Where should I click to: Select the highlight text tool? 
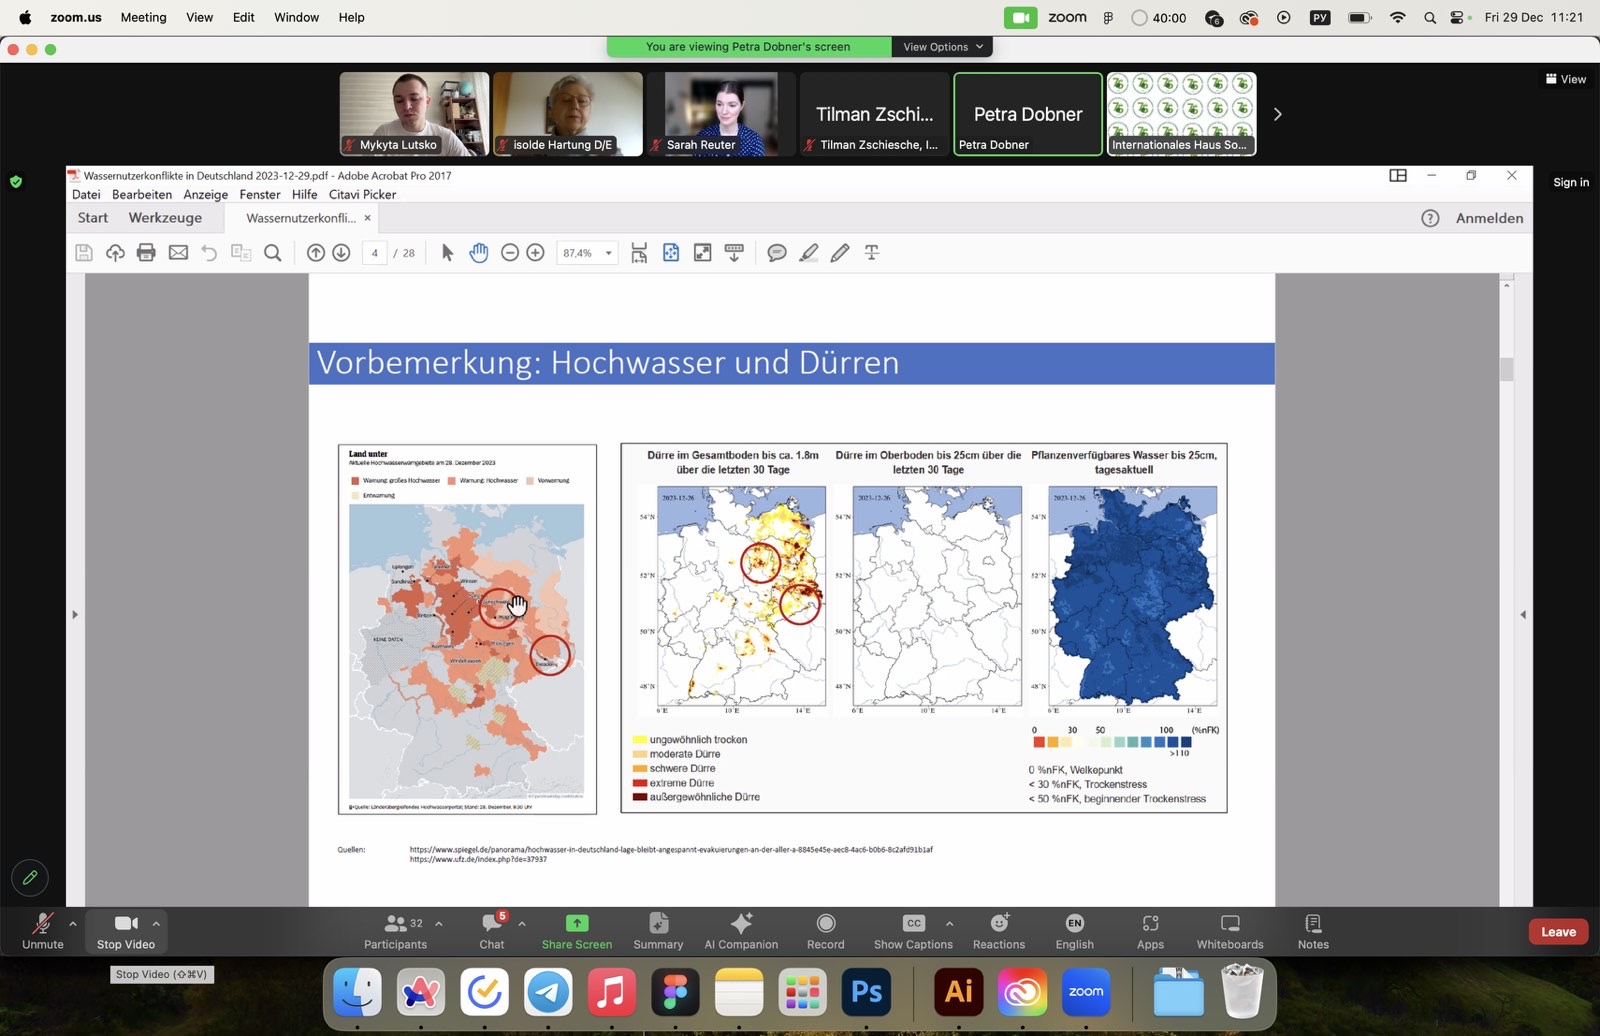pyautogui.click(x=809, y=253)
